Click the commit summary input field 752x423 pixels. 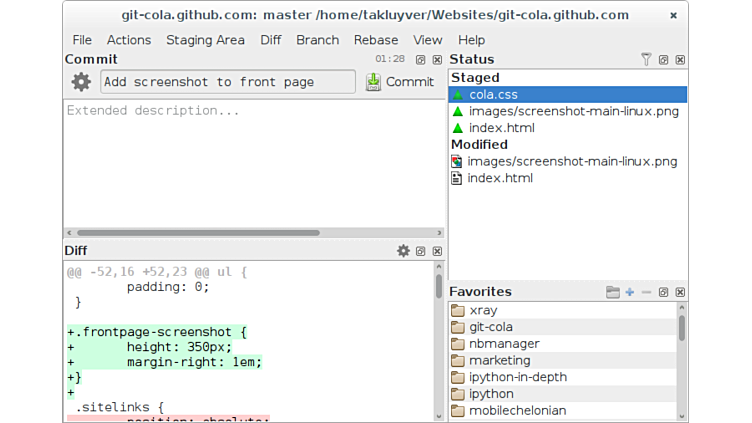pos(228,82)
